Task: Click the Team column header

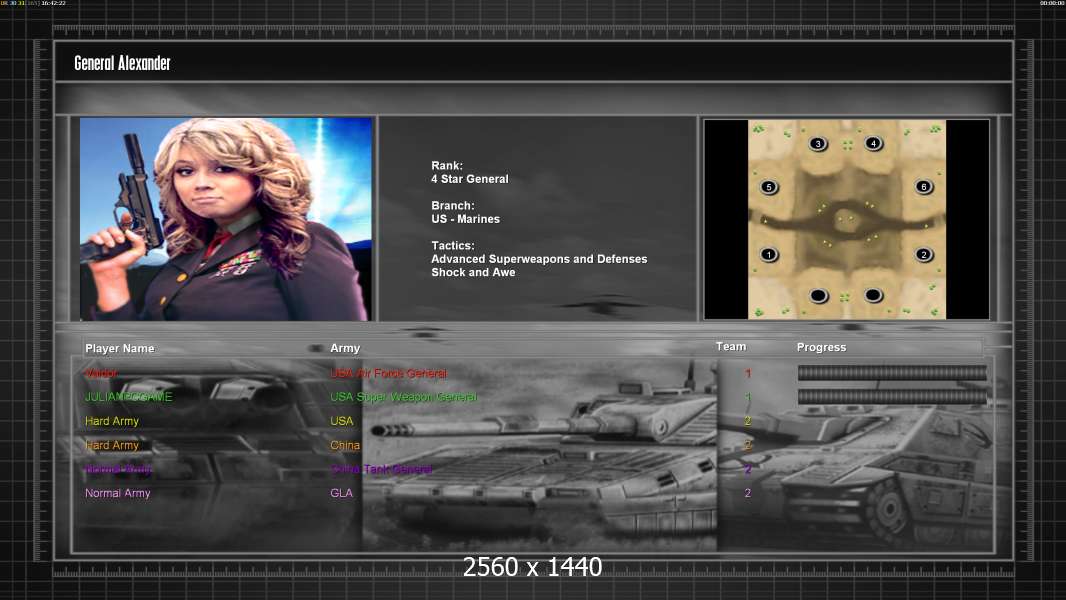Action: tap(731, 347)
